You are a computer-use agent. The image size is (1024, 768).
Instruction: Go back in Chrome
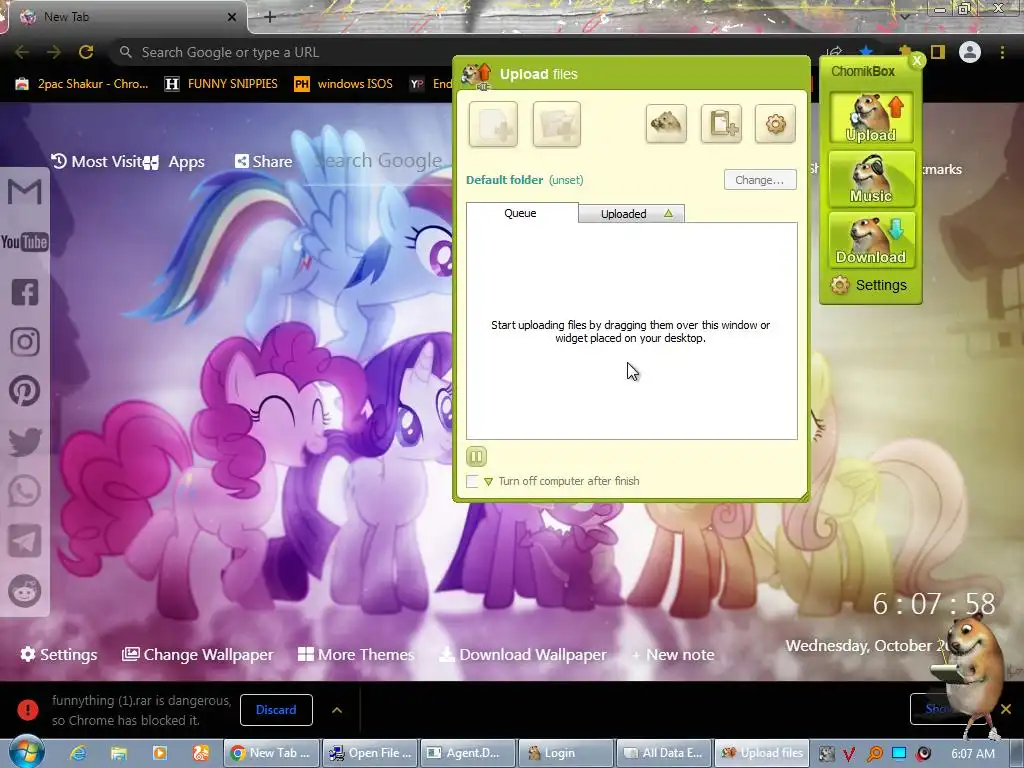pyautogui.click(x=22, y=52)
